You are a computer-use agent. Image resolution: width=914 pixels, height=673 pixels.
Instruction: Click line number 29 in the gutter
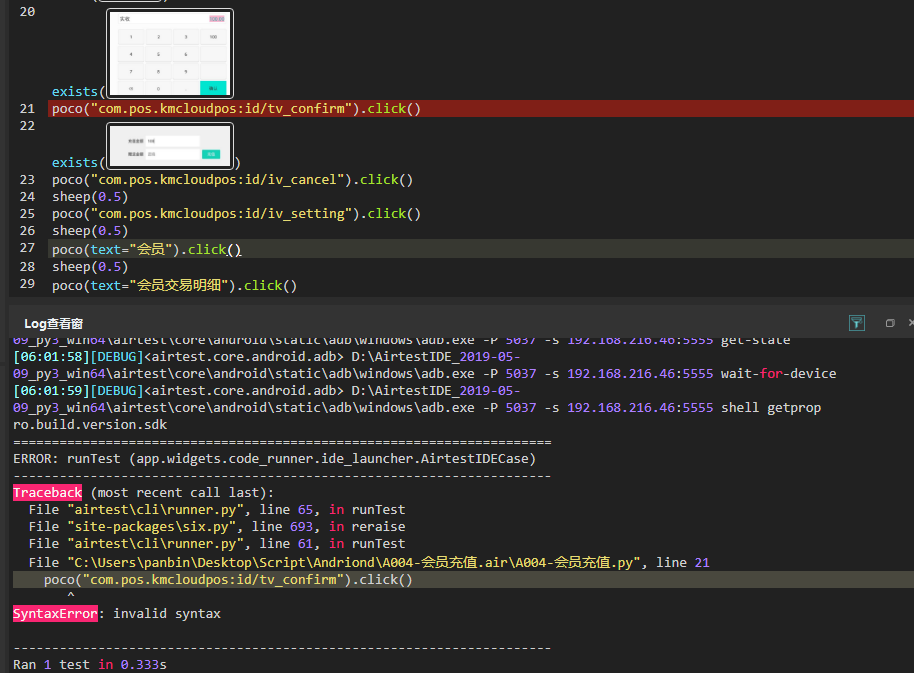tap(27, 284)
